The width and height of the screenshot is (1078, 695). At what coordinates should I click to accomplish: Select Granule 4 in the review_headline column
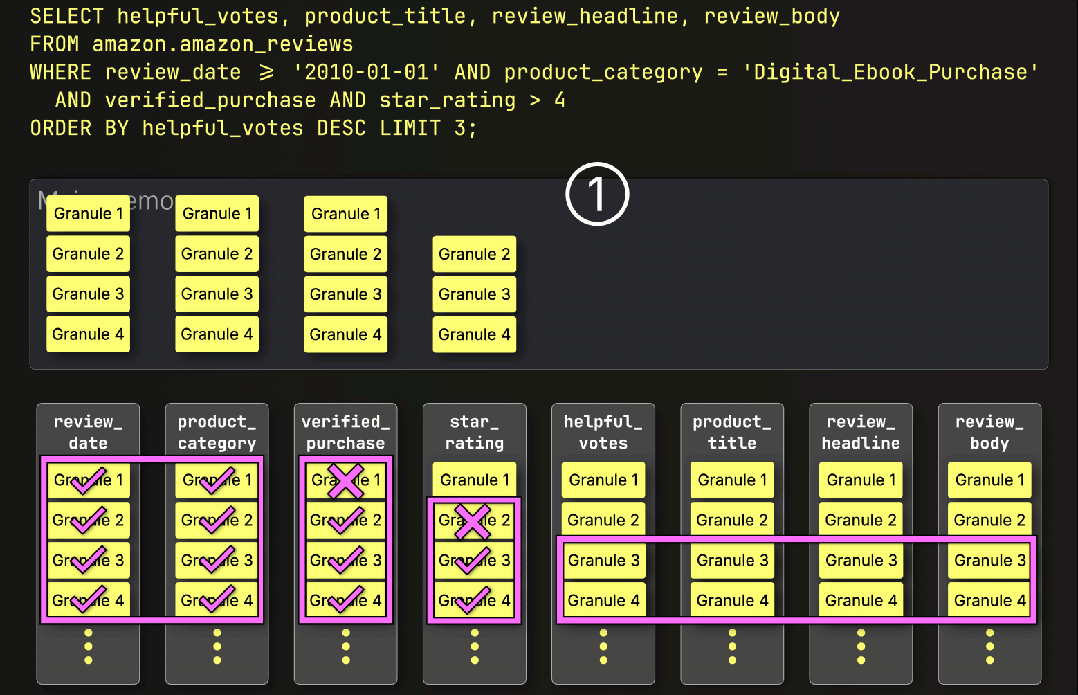point(861,600)
